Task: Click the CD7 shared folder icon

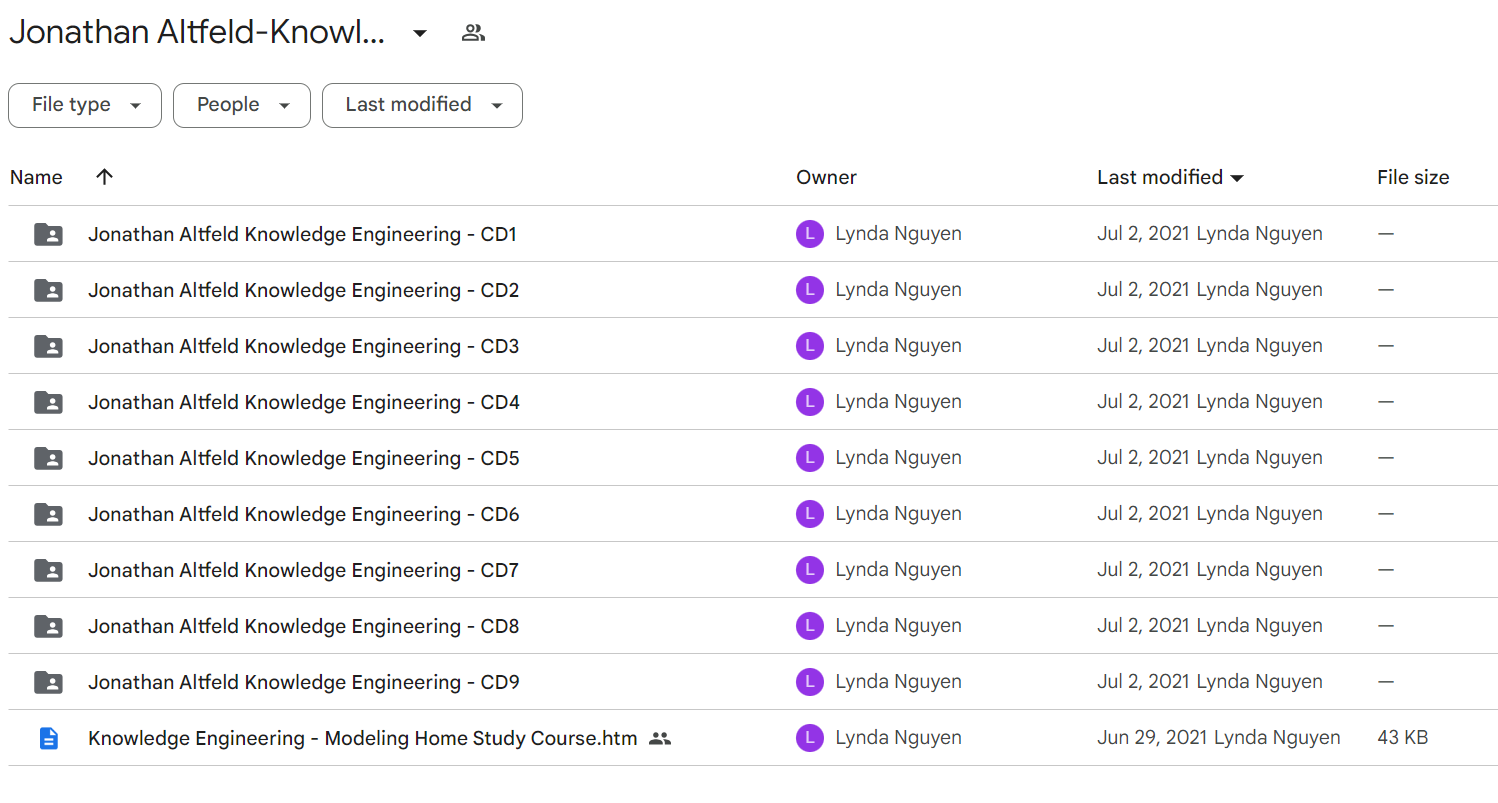Action: (x=48, y=571)
